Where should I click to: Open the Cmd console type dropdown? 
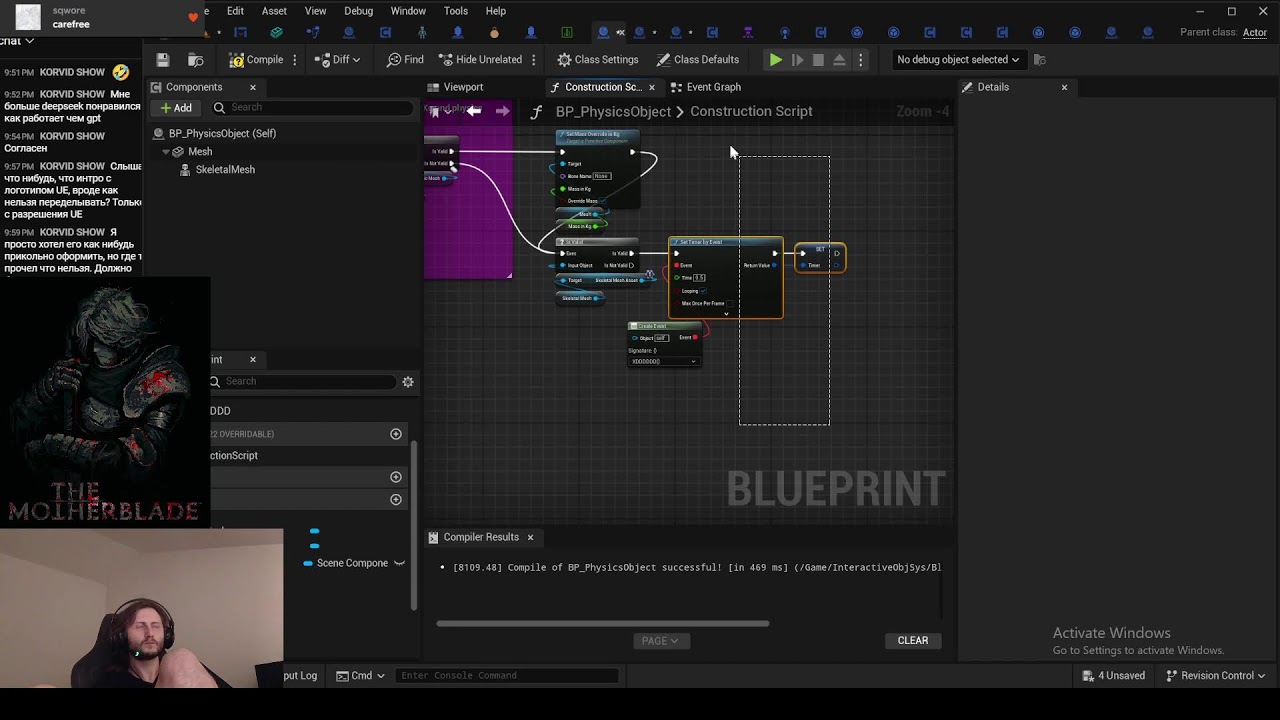point(361,676)
